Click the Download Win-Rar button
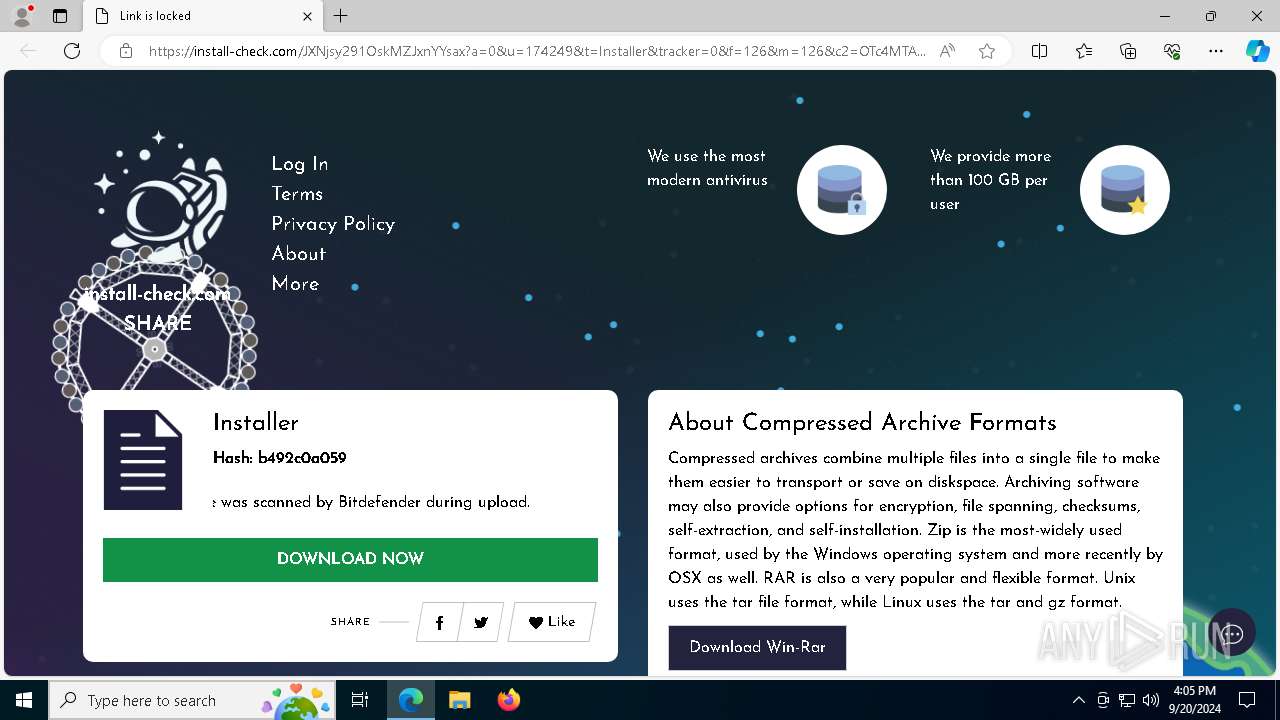Image resolution: width=1280 pixels, height=720 pixels. point(757,647)
